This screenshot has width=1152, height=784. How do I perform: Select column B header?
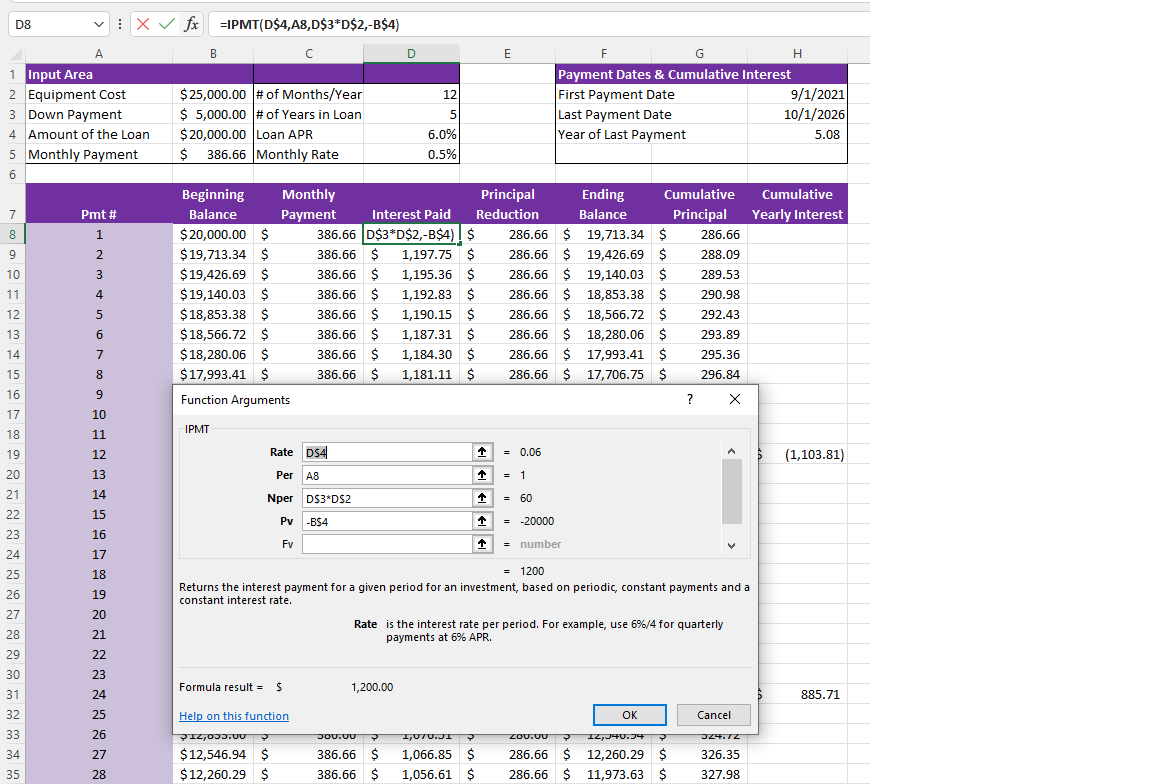coord(213,54)
